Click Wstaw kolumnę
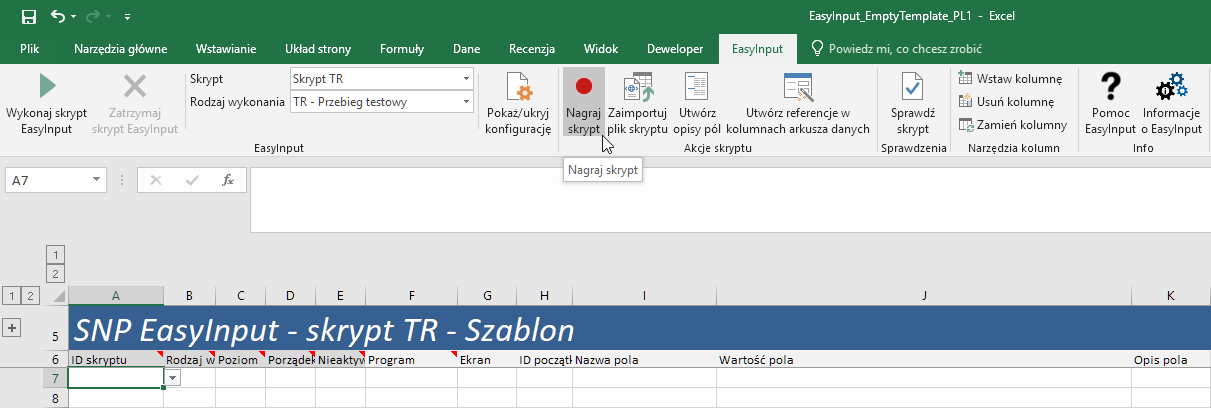Image resolution: width=1211 pixels, height=408 pixels. tap(1010, 79)
